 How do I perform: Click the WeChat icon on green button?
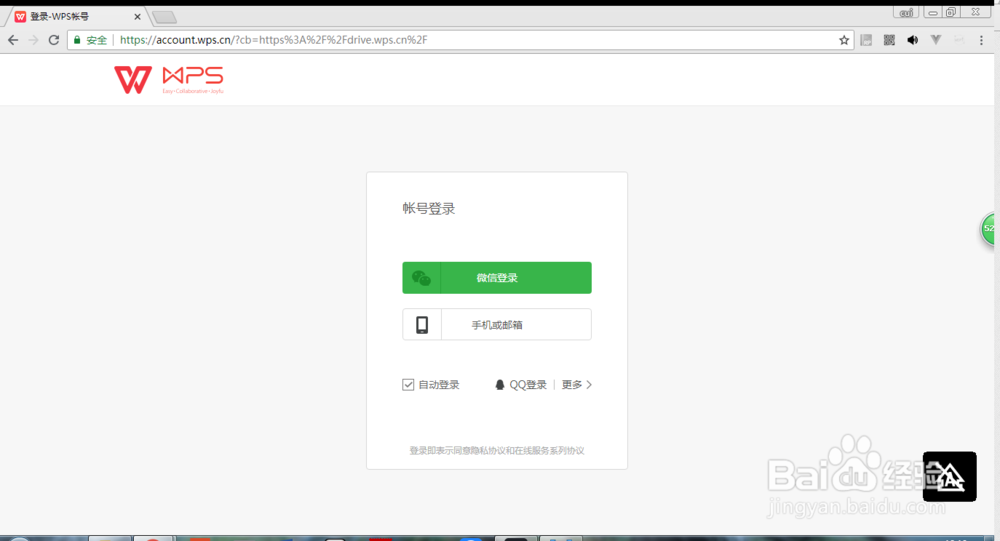(x=421, y=278)
